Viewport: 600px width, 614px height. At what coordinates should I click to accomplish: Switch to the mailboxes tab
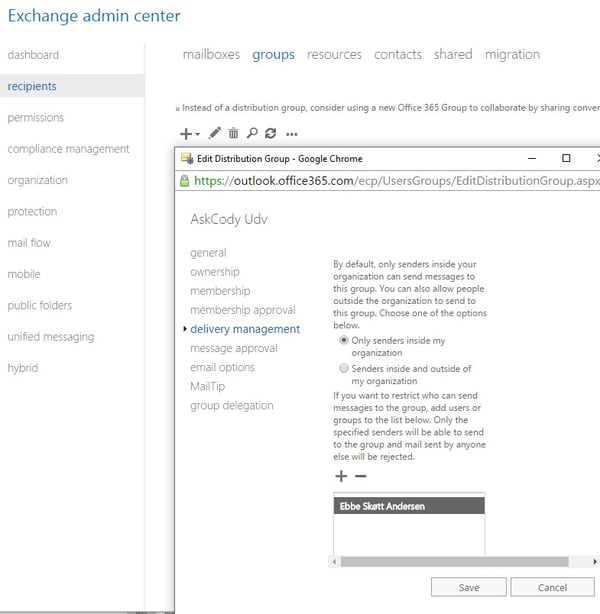(x=211, y=55)
